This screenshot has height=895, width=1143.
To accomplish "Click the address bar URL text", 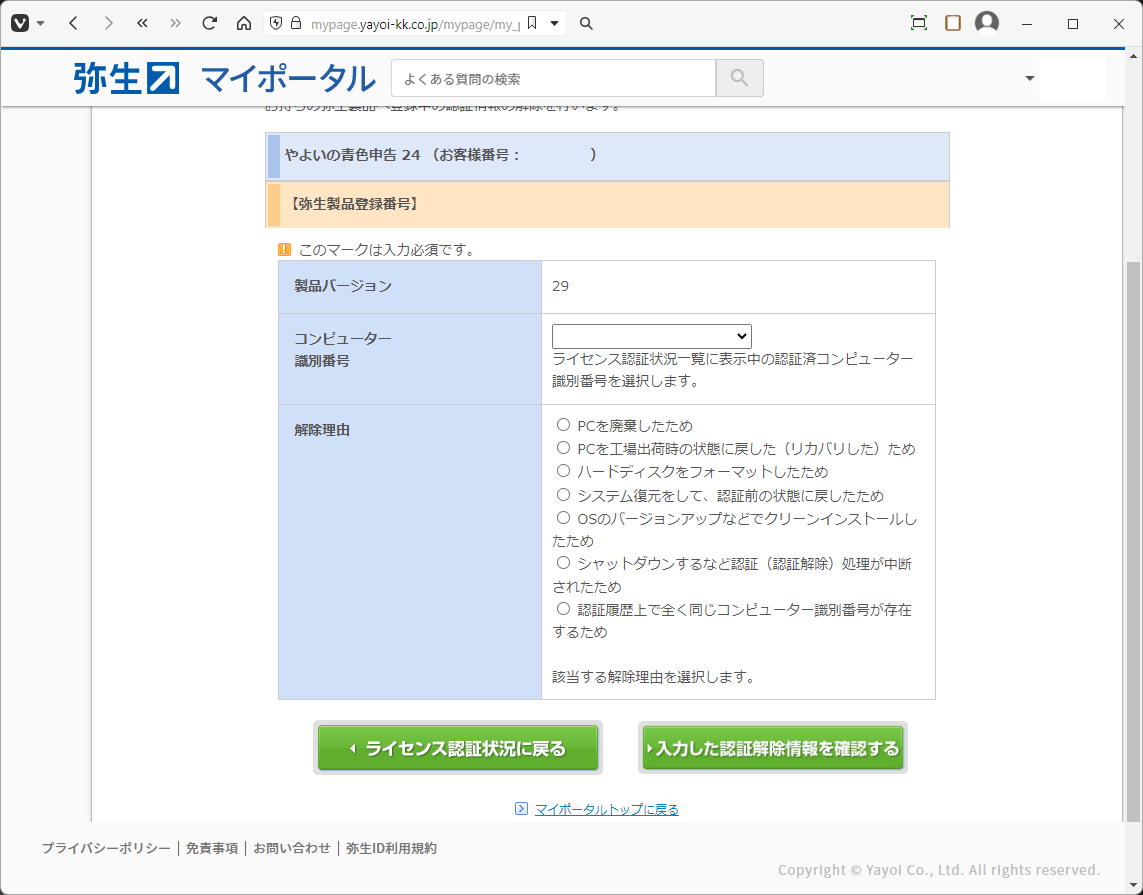I will click(415, 24).
